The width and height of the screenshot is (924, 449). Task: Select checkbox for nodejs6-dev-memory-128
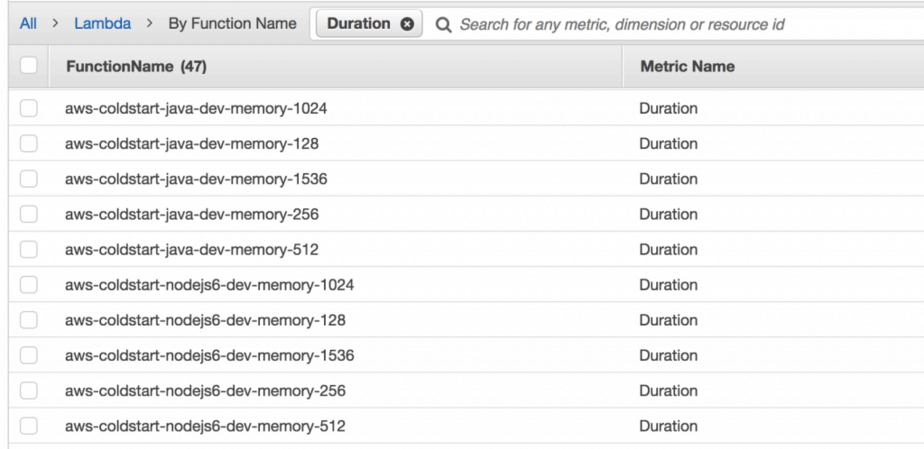point(28,320)
